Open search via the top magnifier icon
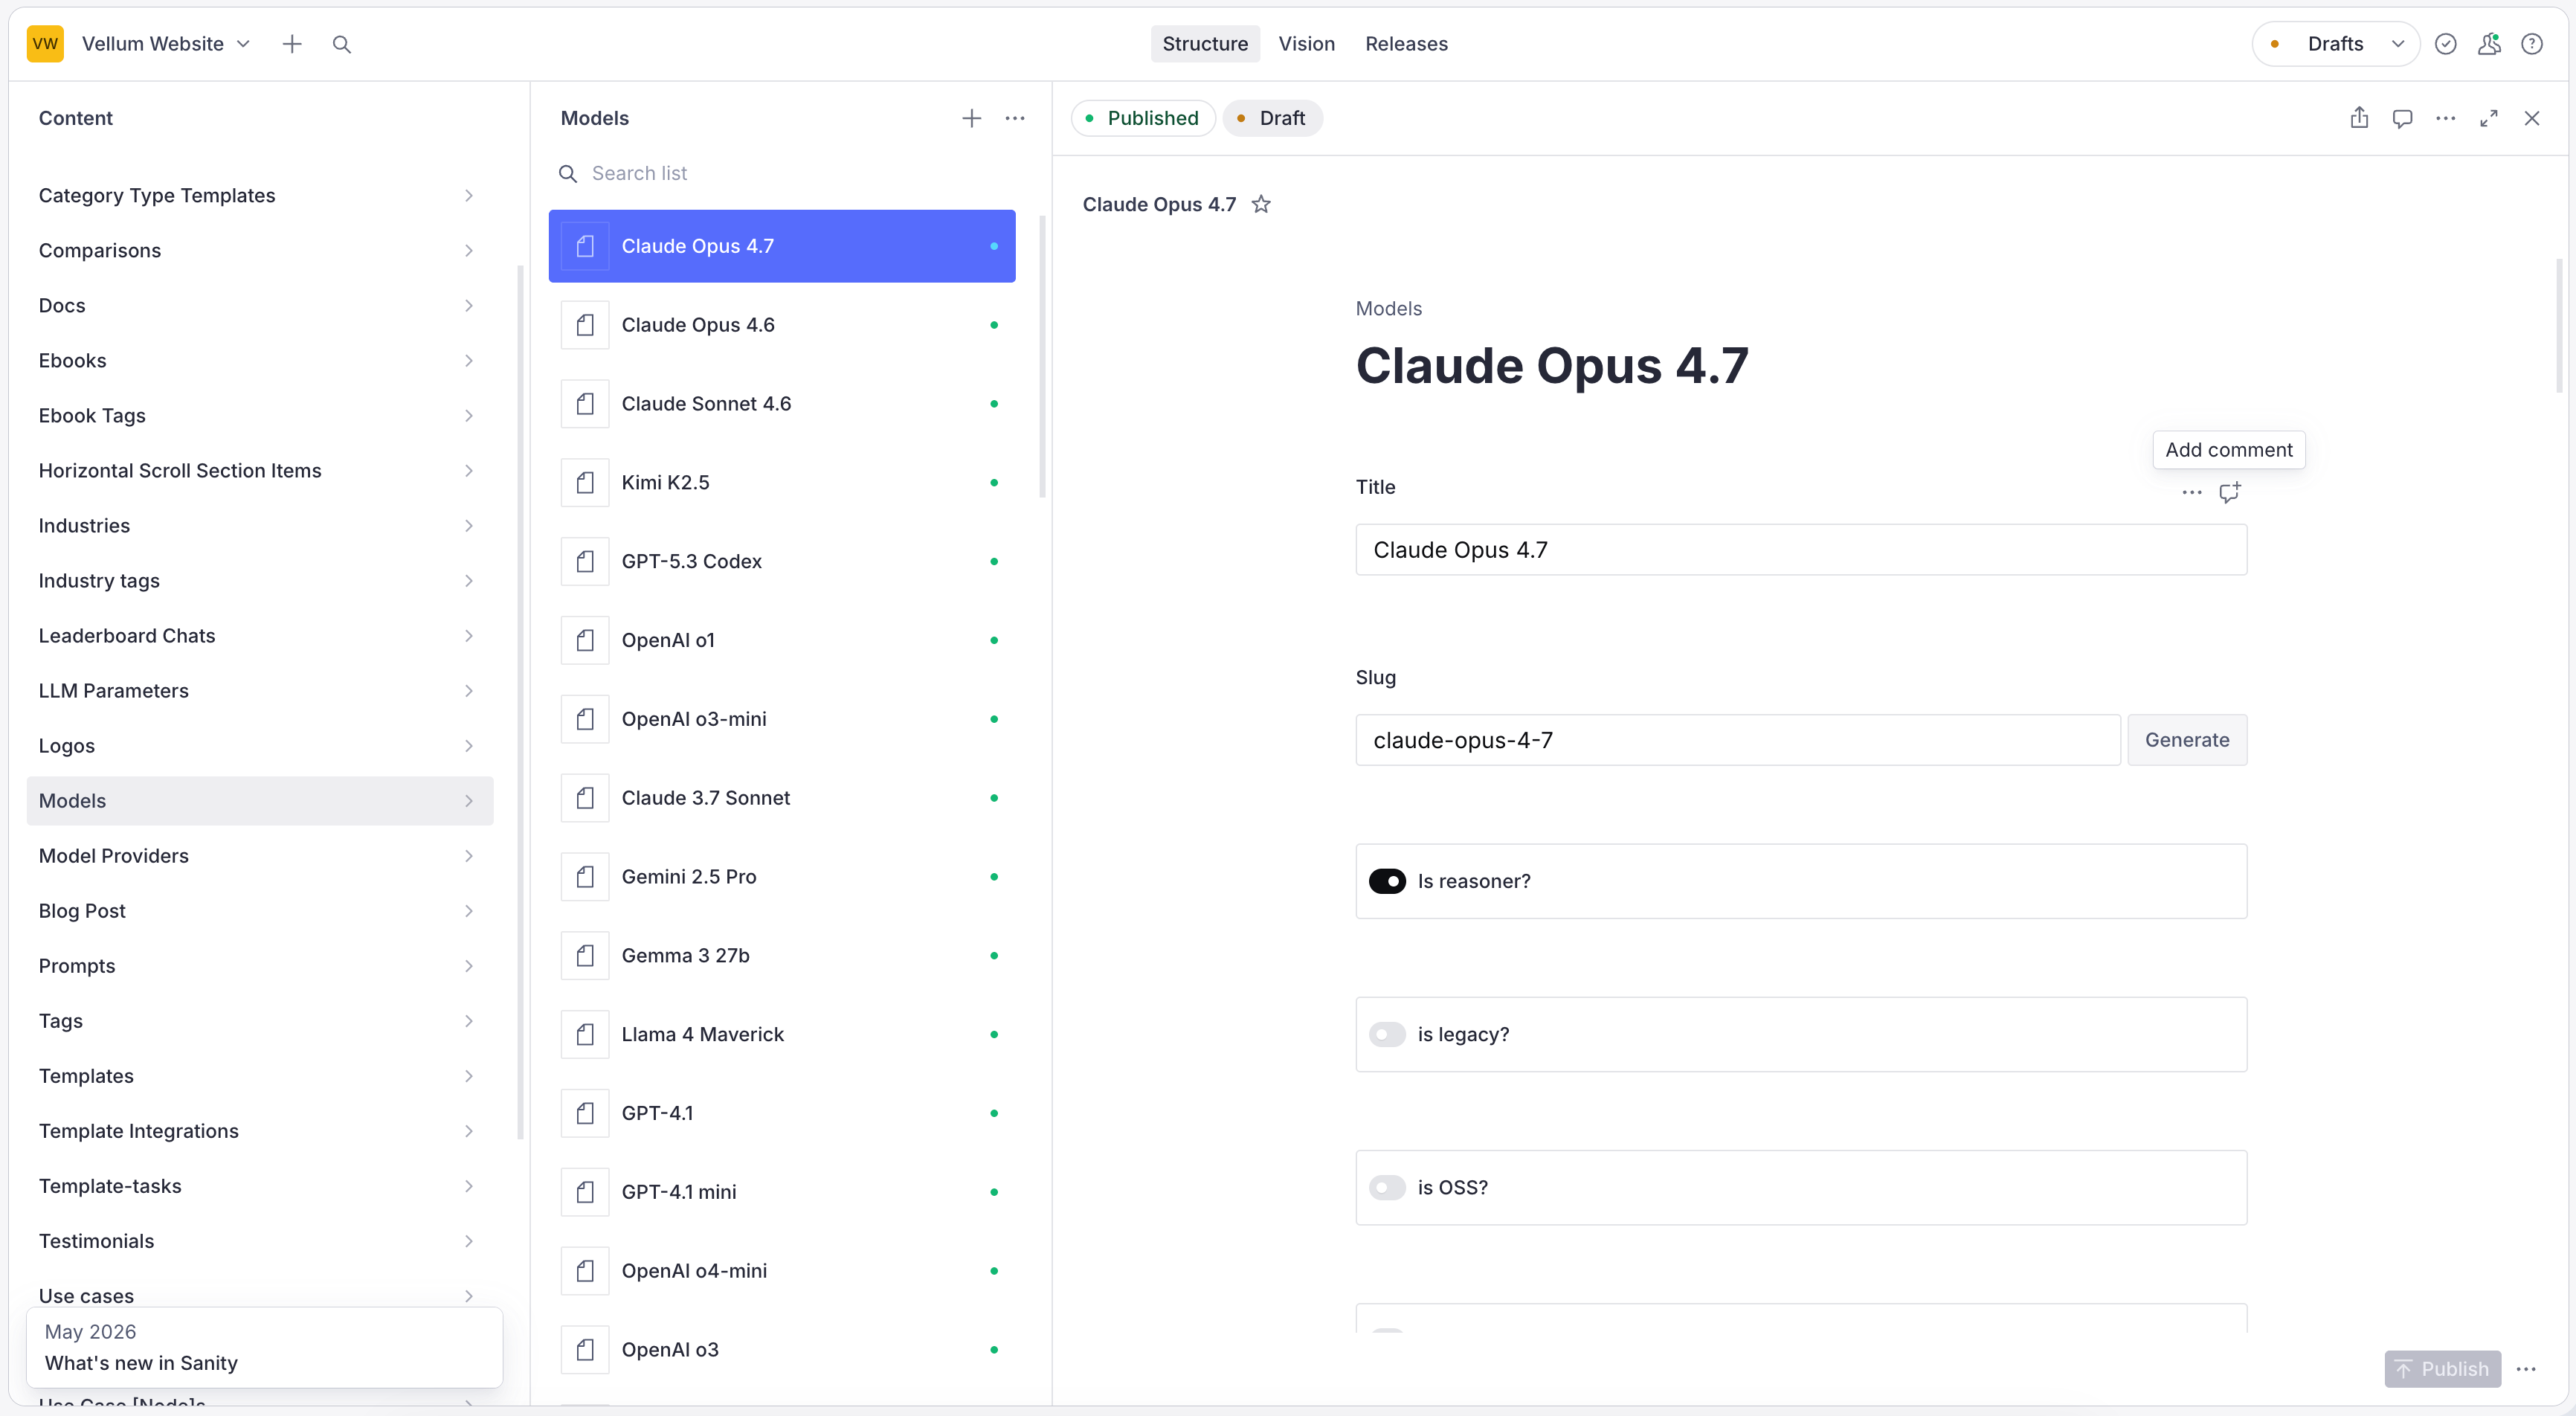 tap(342, 44)
